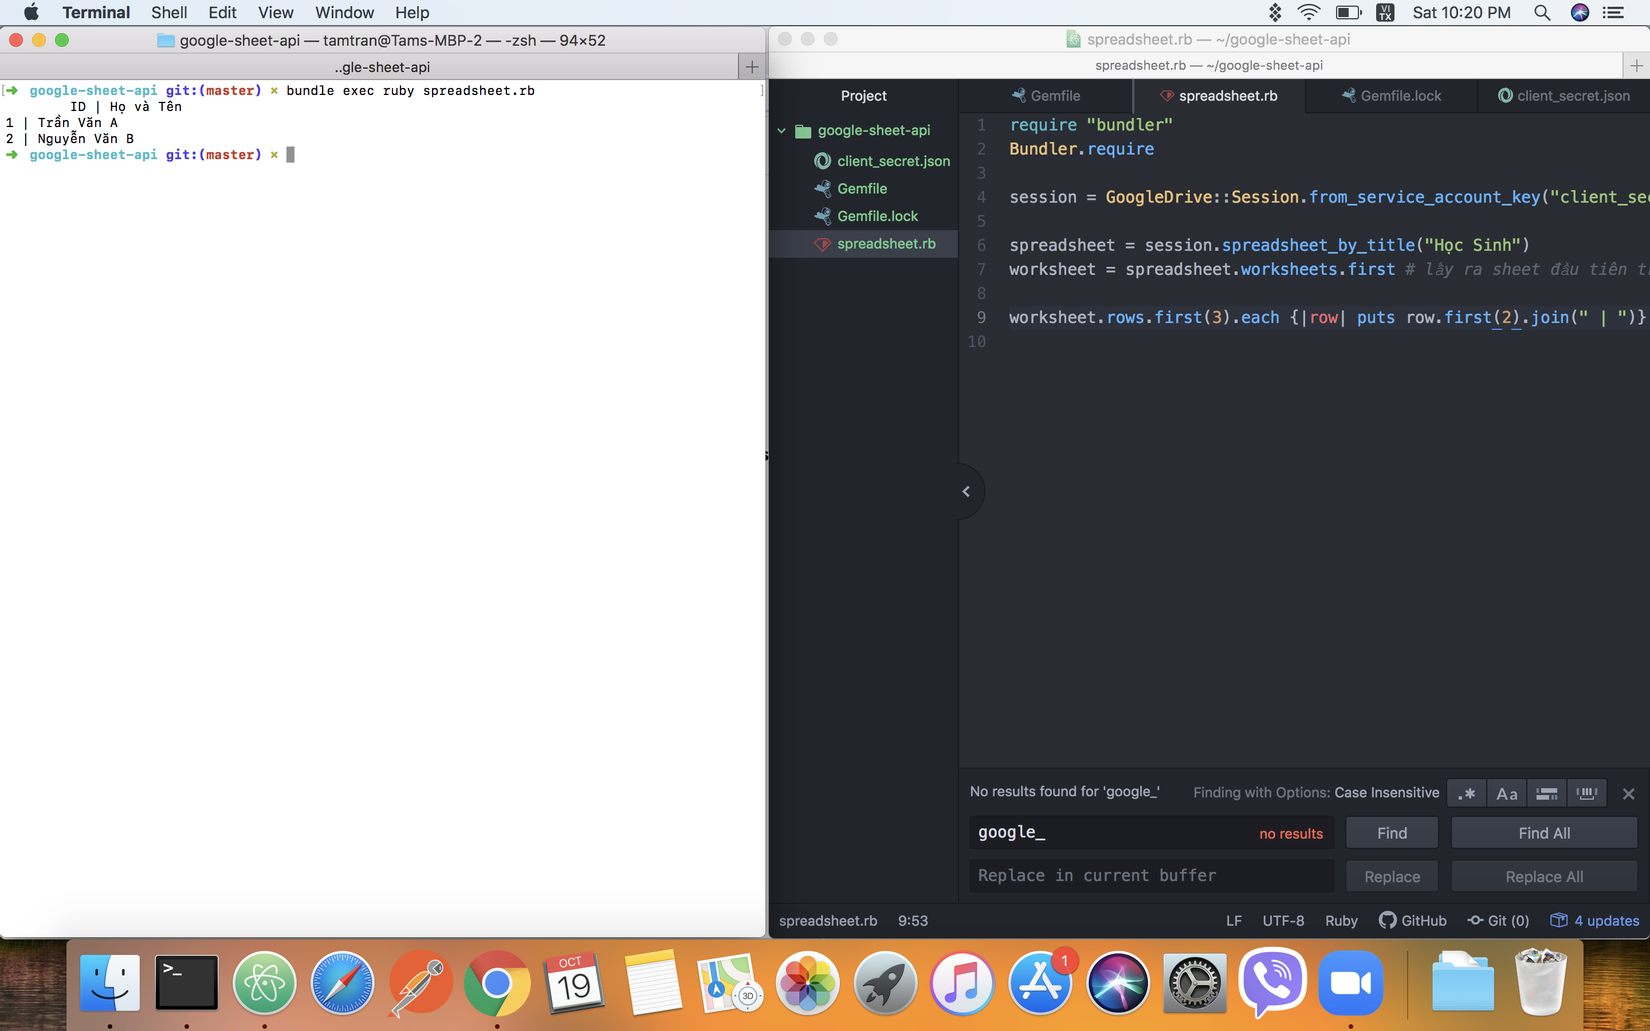
Task: Collapse the google-sheet-api project folder
Action: (782, 131)
